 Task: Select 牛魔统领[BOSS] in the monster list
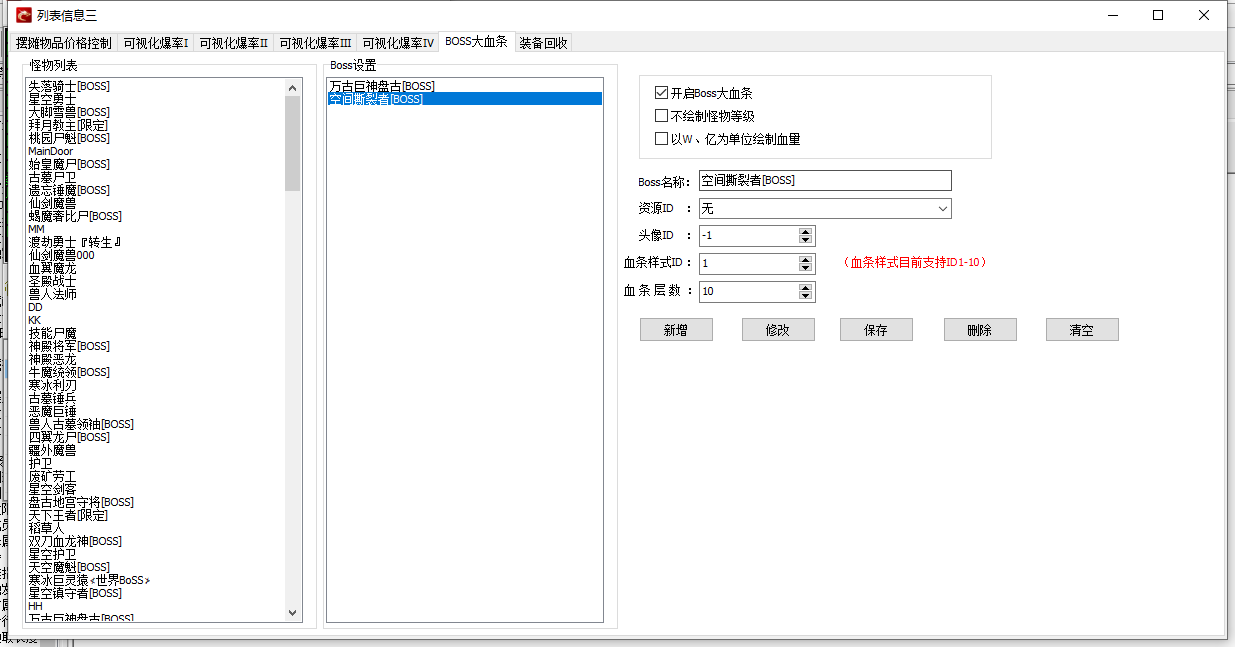coord(69,372)
